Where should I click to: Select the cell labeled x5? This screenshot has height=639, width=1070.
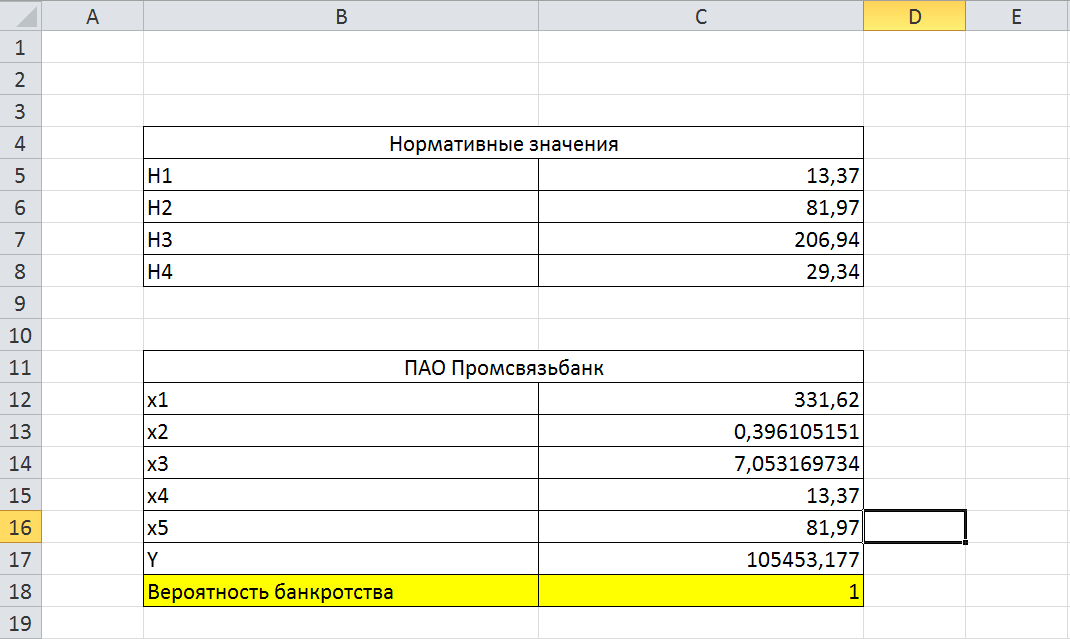[x=341, y=527]
